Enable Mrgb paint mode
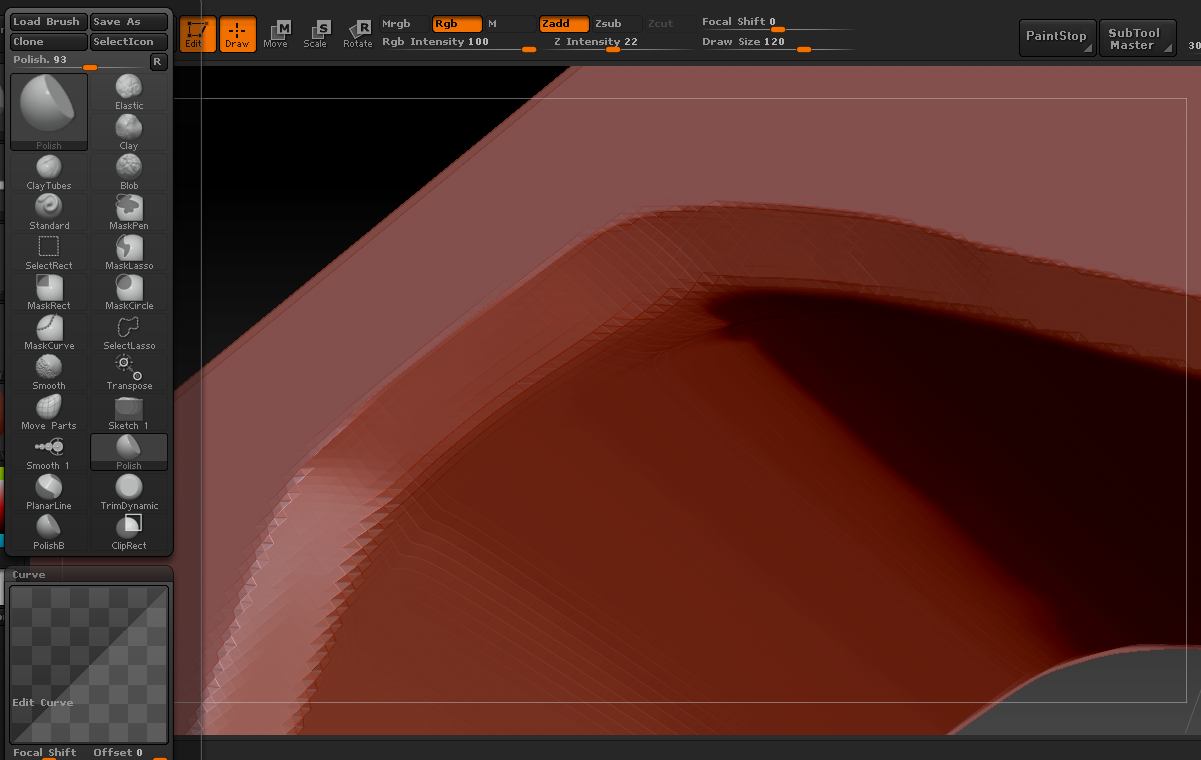 click(x=404, y=23)
